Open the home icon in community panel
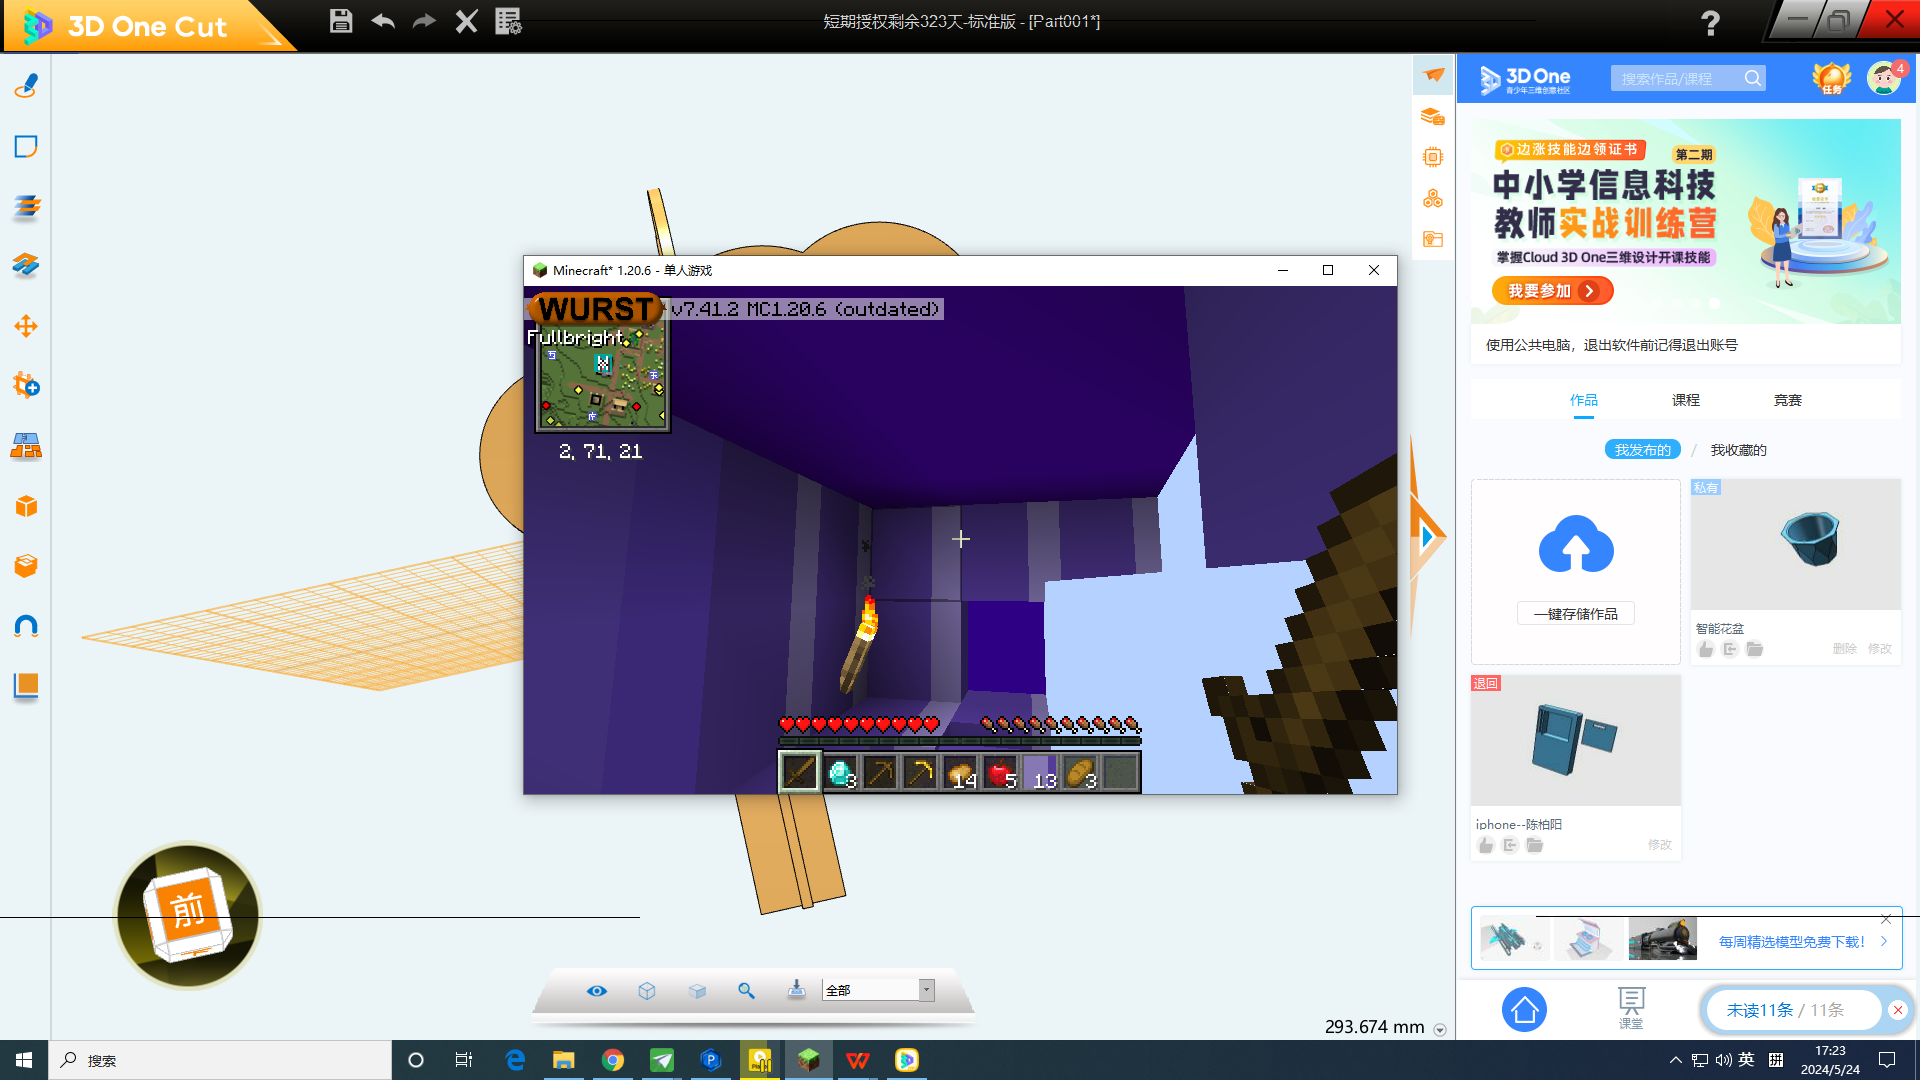The image size is (1920, 1080). coord(1524,1010)
